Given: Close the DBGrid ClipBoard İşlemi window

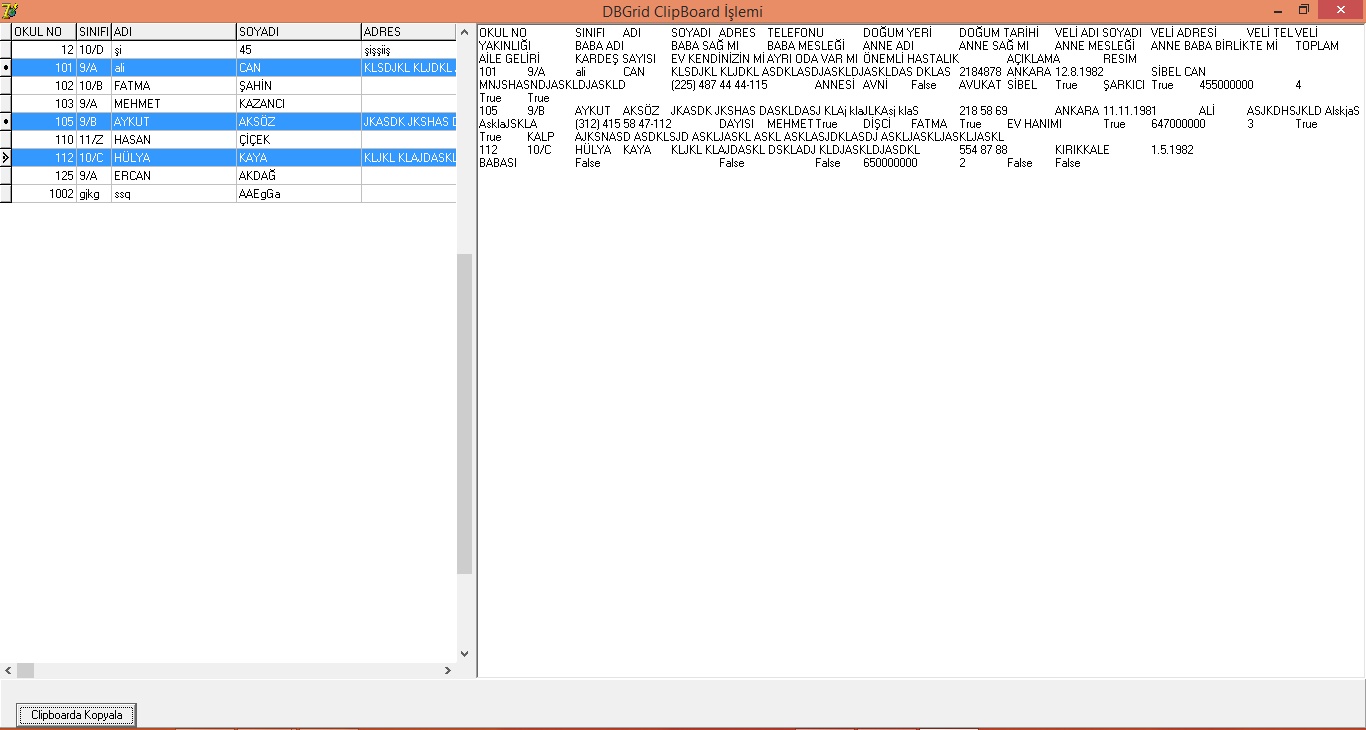Looking at the screenshot, I should pyautogui.click(x=1340, y=10).
